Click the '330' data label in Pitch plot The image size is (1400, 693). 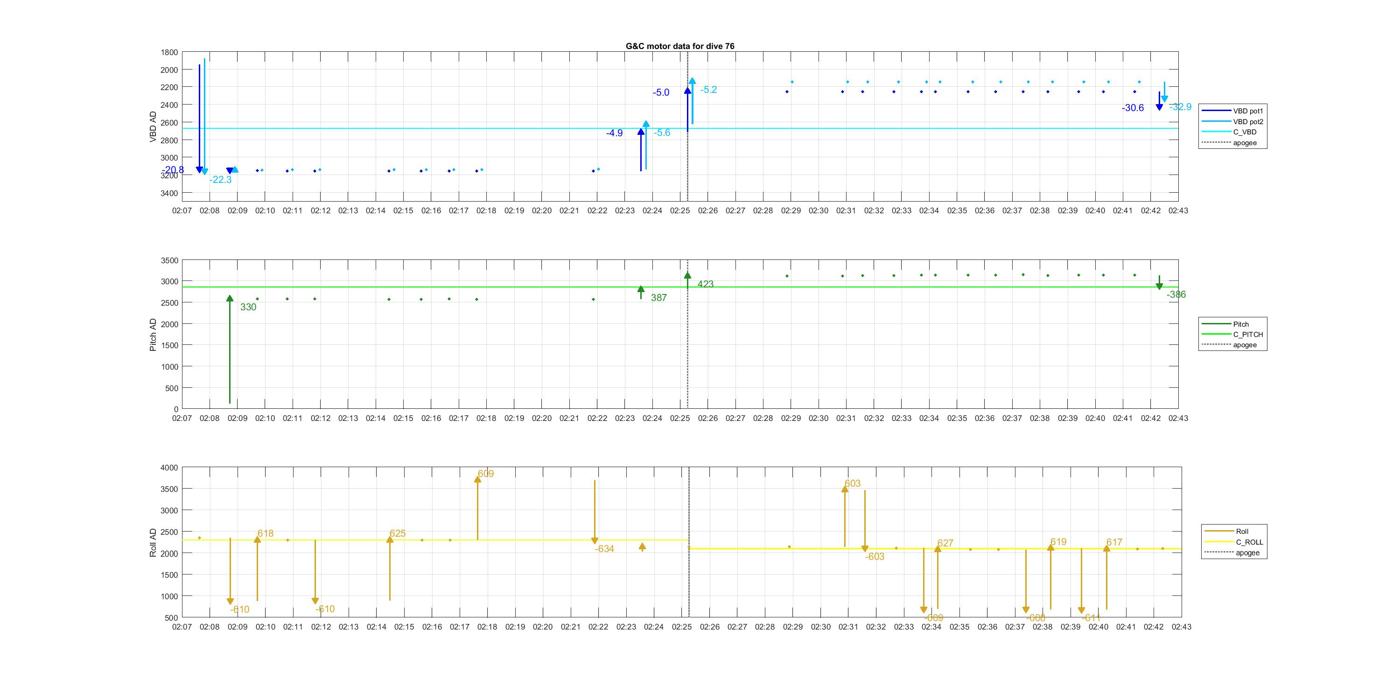point(248,307)
